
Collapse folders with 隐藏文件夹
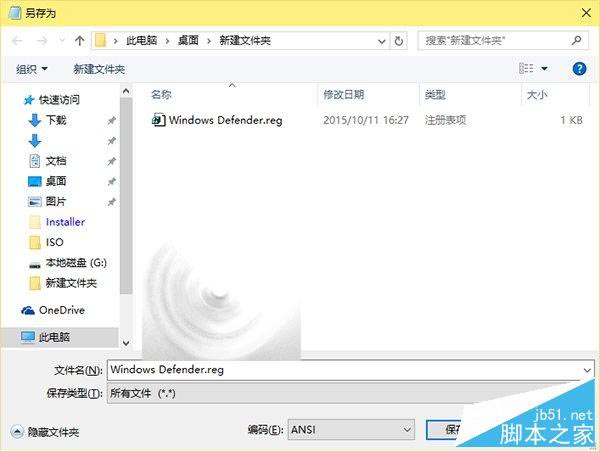45,432
